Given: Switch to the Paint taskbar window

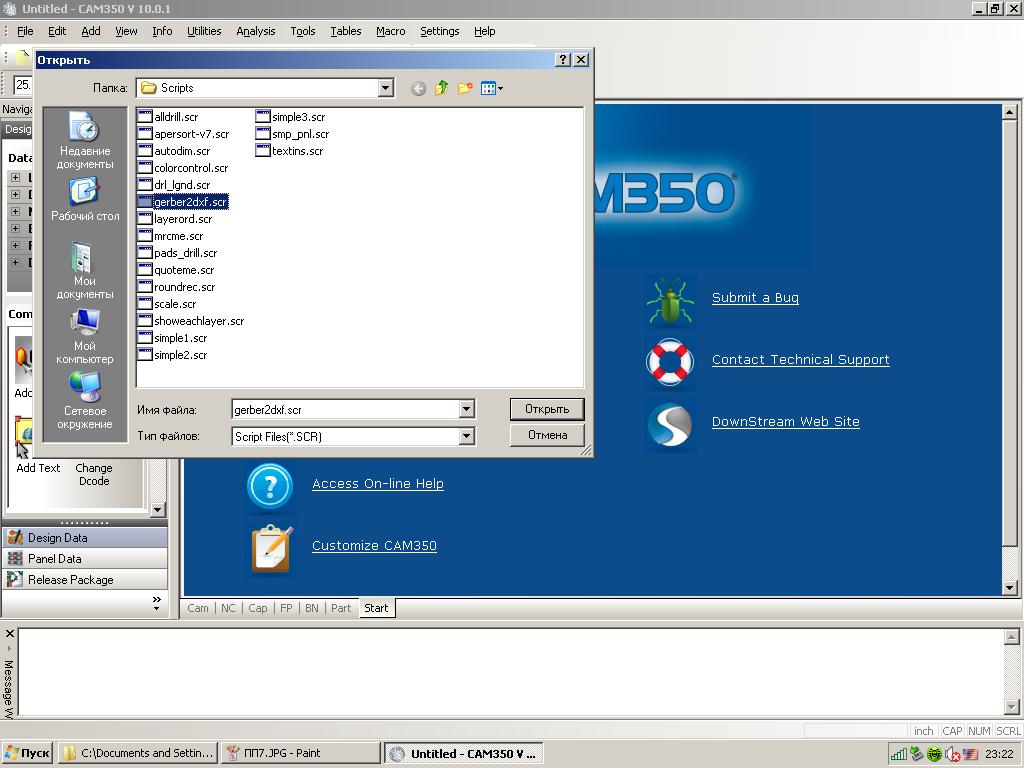Looking at the screenshot, I should (300, 753).
